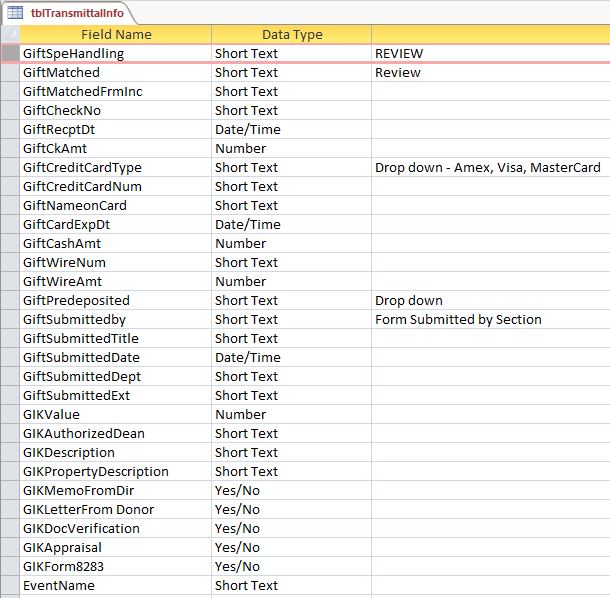610x598 pixels.
Task: Click the GiftMatched field name cell
Action: pyautogui.click(x=116, y=72)
